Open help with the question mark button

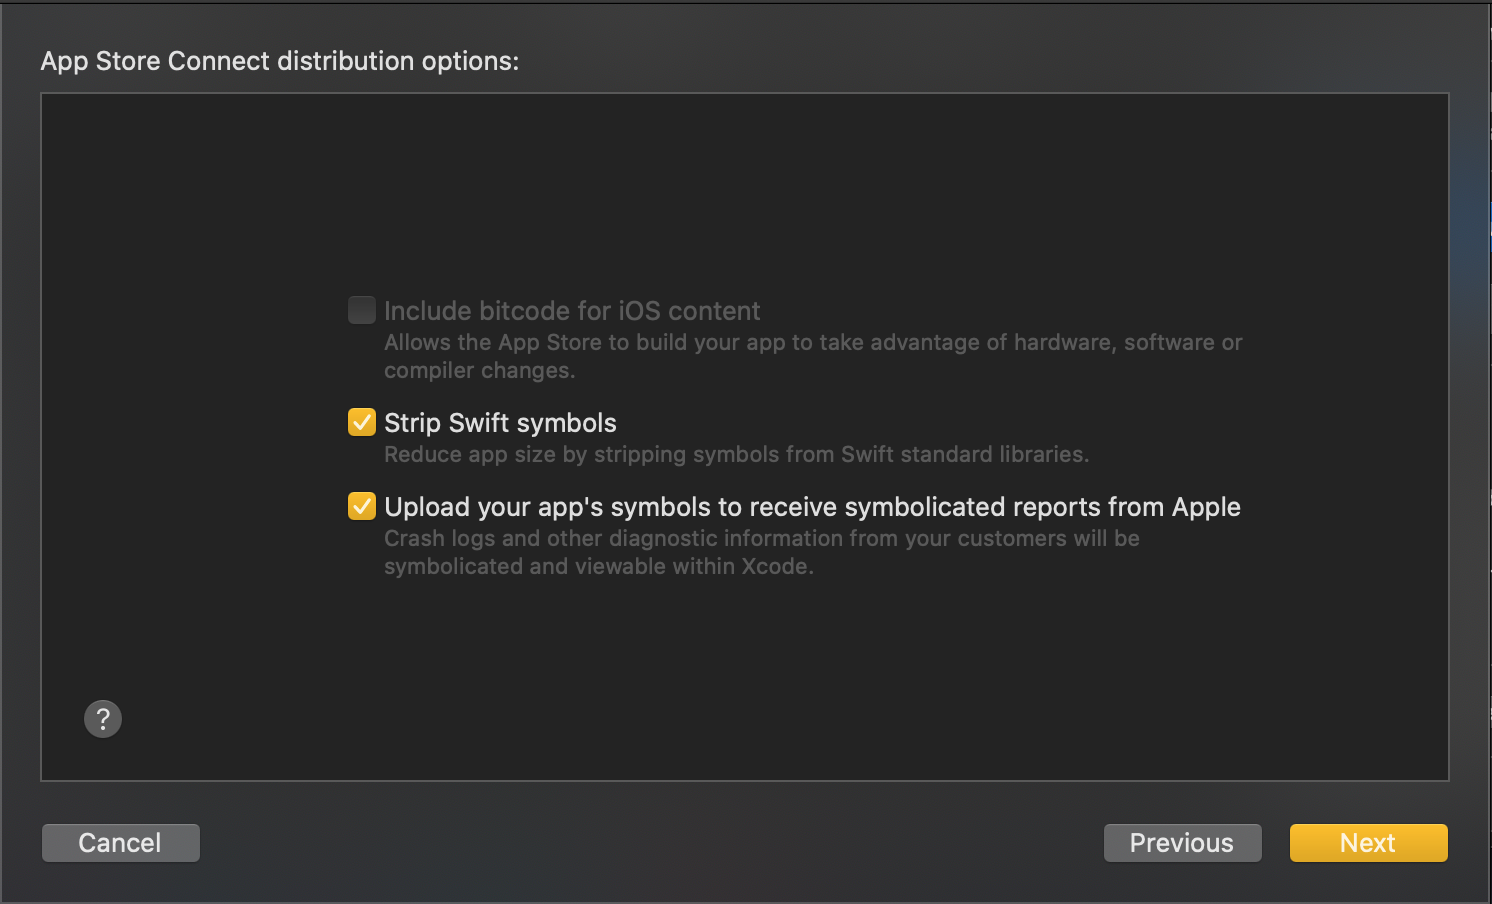click(x=103, y=719)
